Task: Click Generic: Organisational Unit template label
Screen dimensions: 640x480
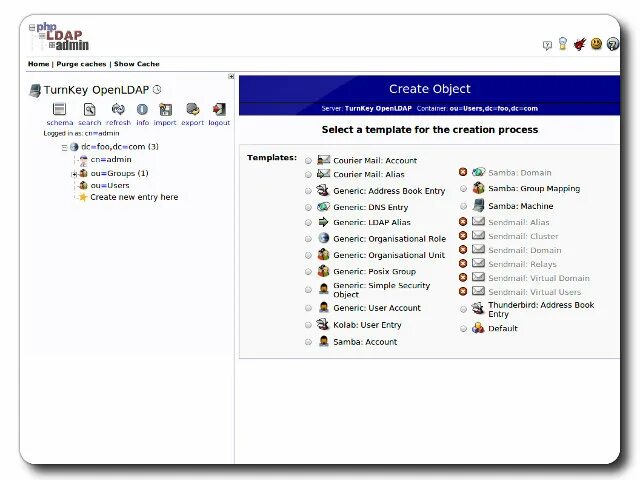Action: [x=389, y=255]
